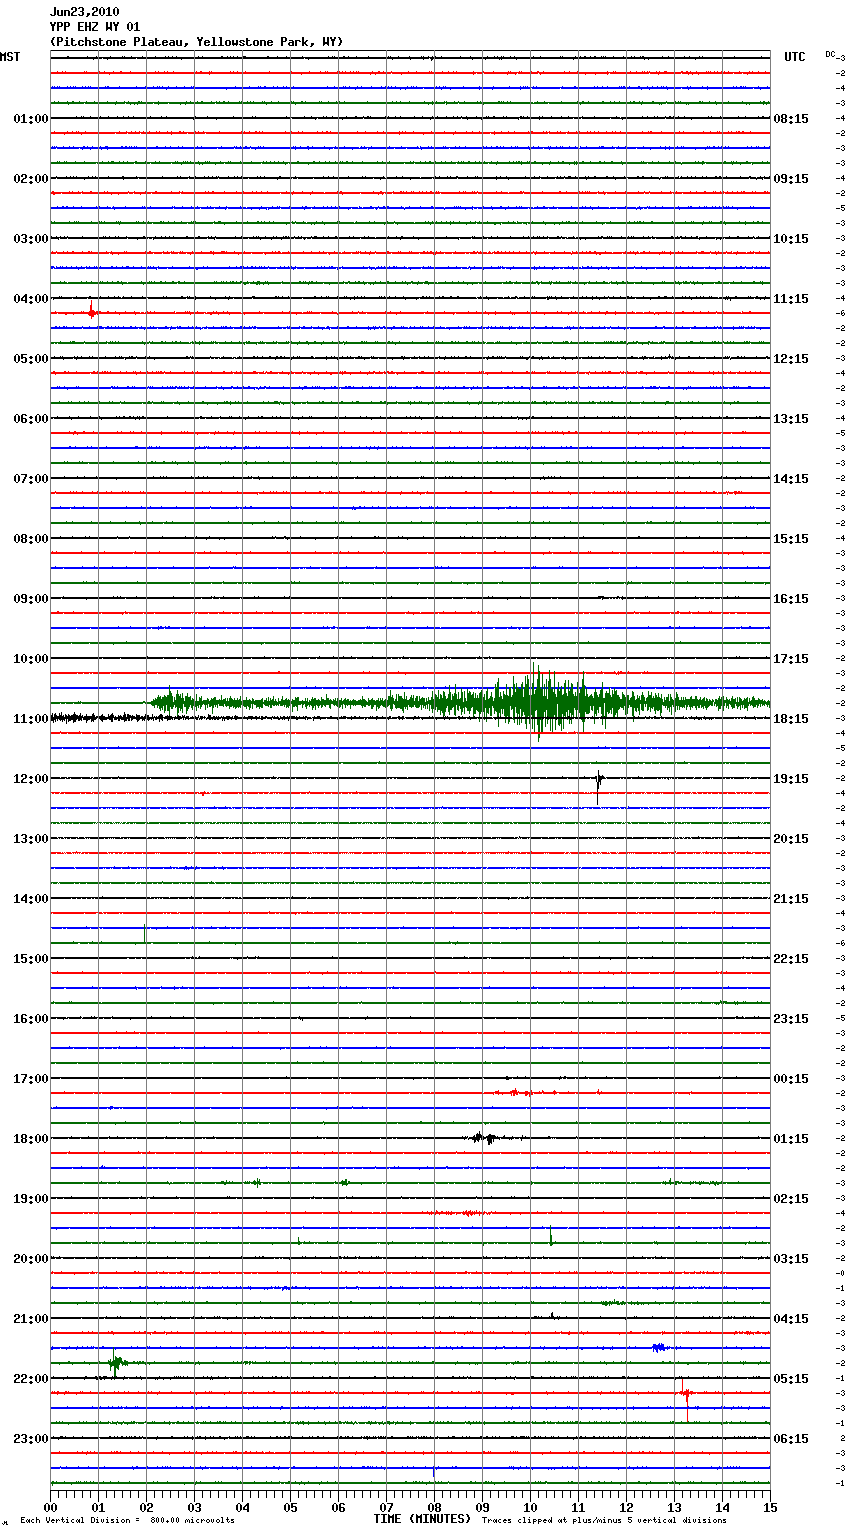Select the '13:00' MST hour label
Screen dimensions: 850x1534
[31, 839]
